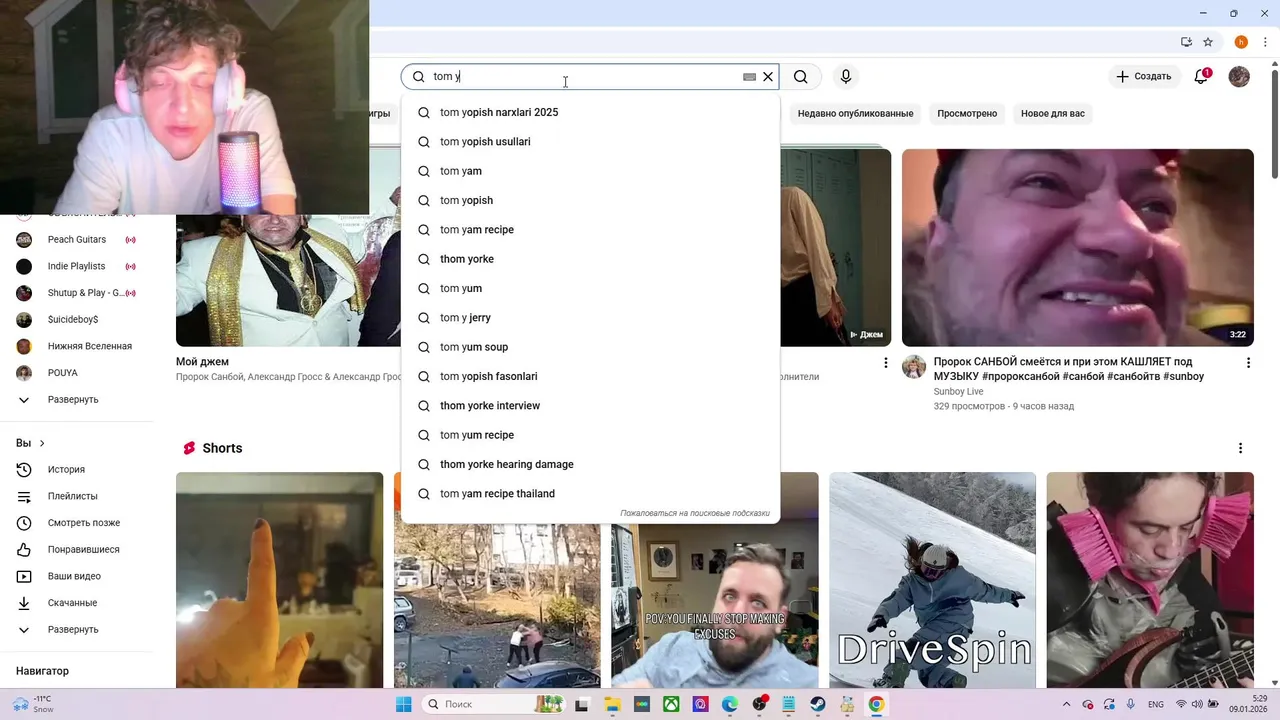Select the 'Просмотрено' filter chip

pyautogui.click(x=967, y=113)
